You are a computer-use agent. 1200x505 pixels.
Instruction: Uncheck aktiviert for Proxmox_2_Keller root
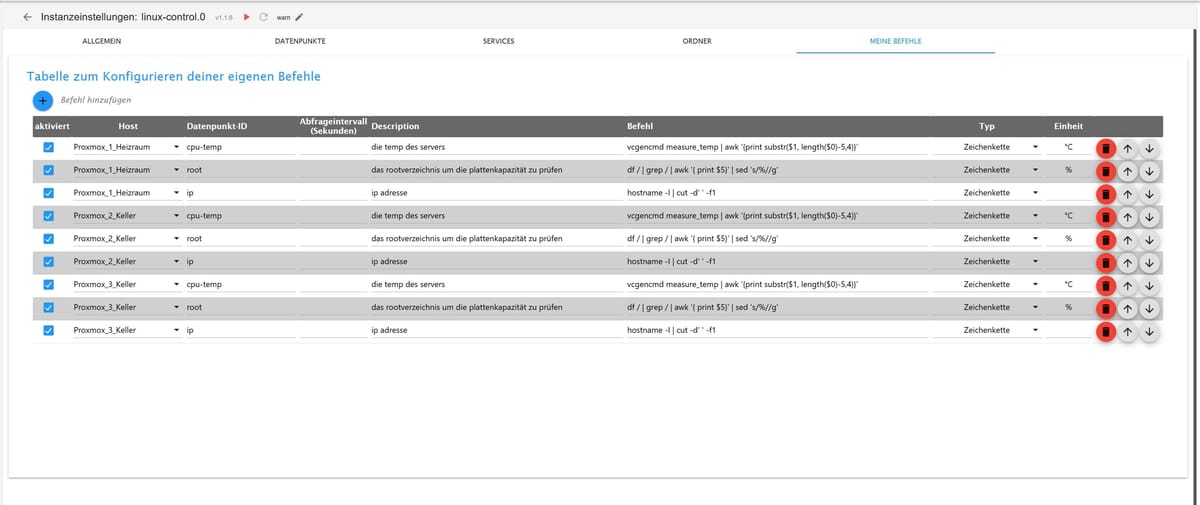point(48,239)
